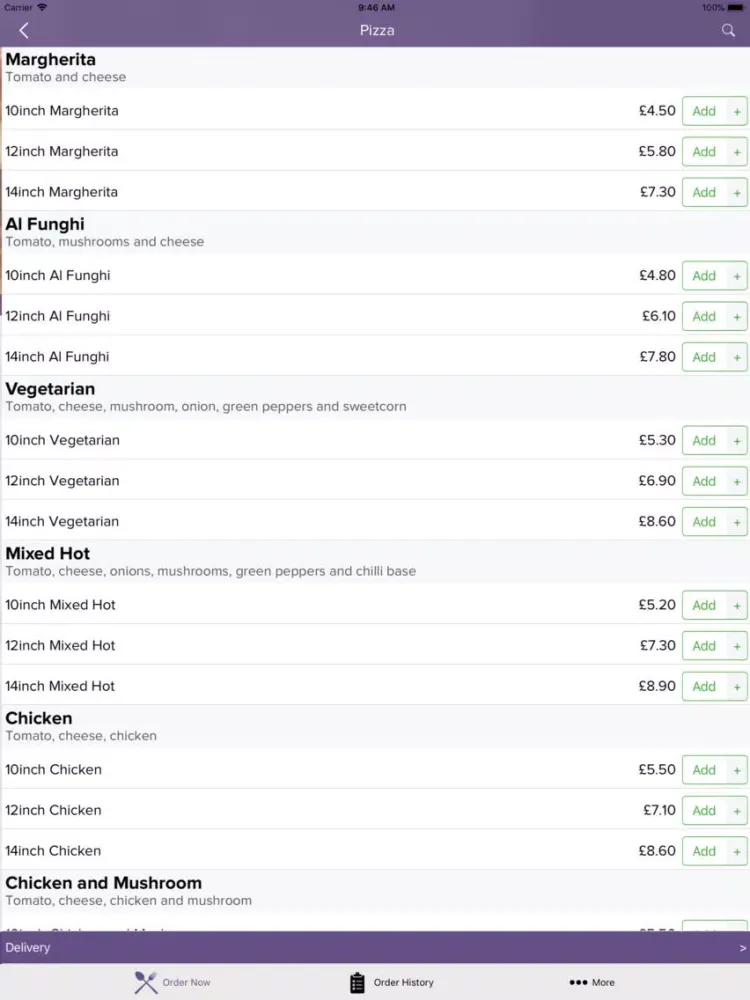
Task: Add 14inch Margherita to order
Action: coord(704,193)
